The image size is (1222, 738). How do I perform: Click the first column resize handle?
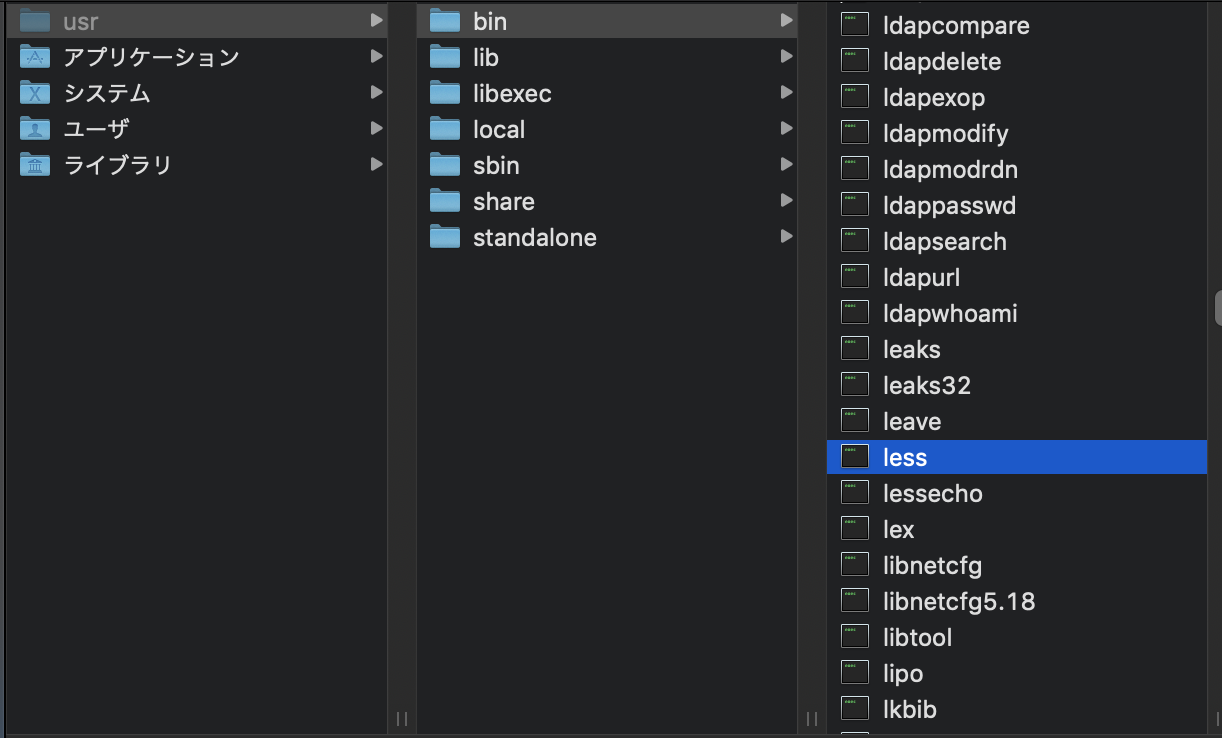click(402, 718)
